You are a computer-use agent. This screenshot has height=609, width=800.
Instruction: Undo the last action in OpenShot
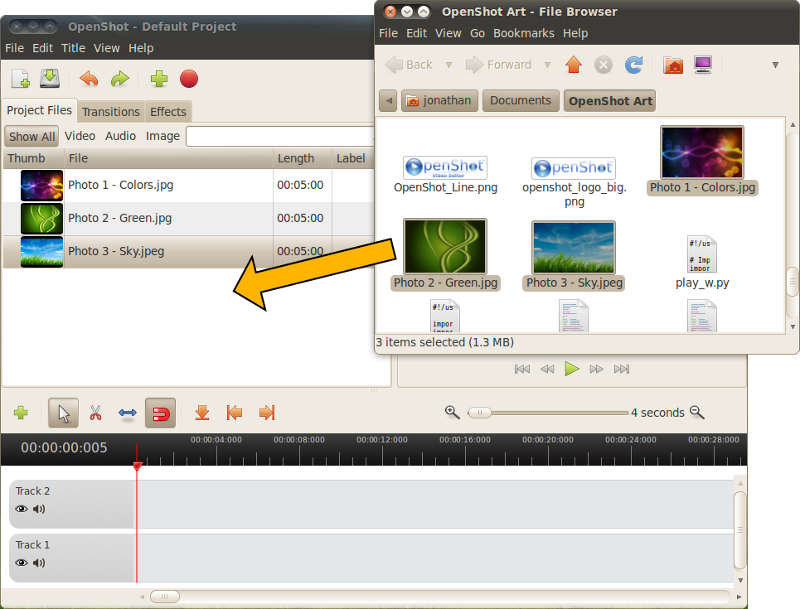click(89, 79)
